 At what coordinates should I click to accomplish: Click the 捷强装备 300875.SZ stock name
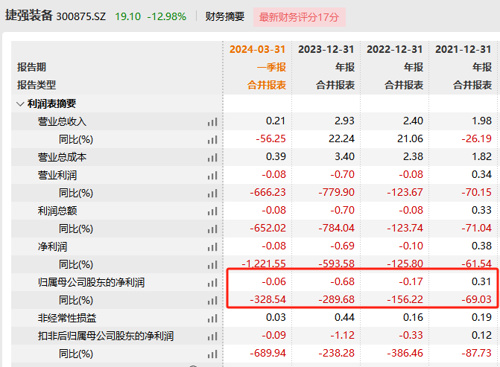55,16
